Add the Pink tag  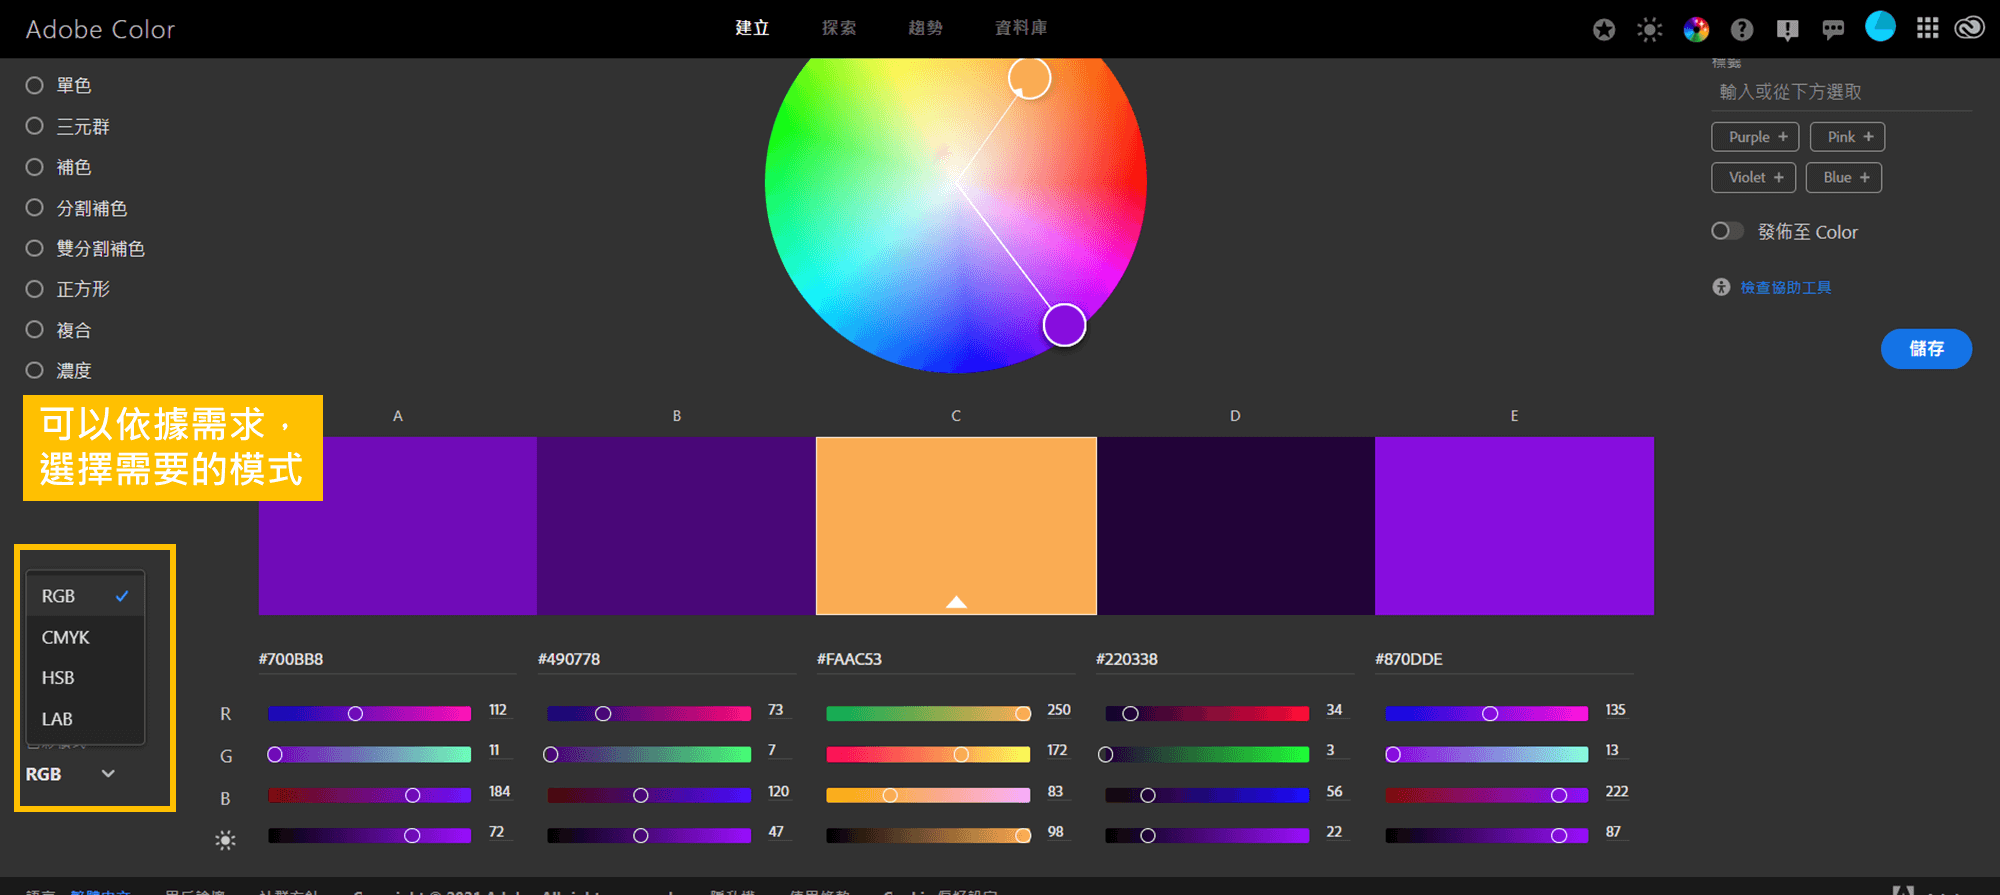click(x=1848, y=137)
